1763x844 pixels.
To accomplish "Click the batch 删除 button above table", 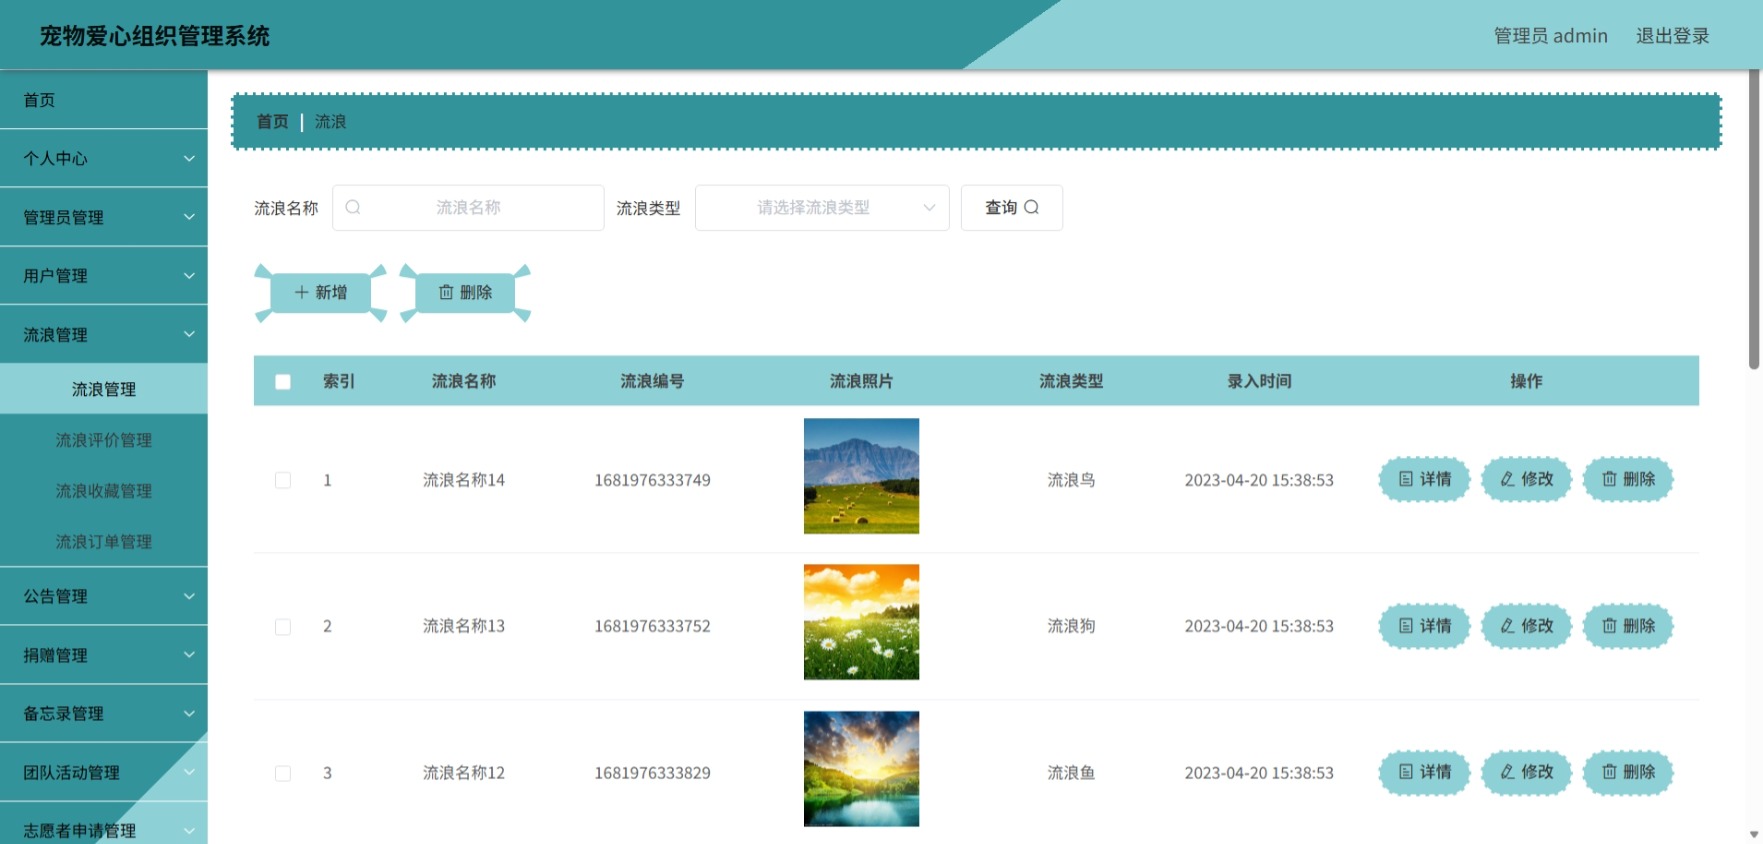I will [x=466, y=292].
